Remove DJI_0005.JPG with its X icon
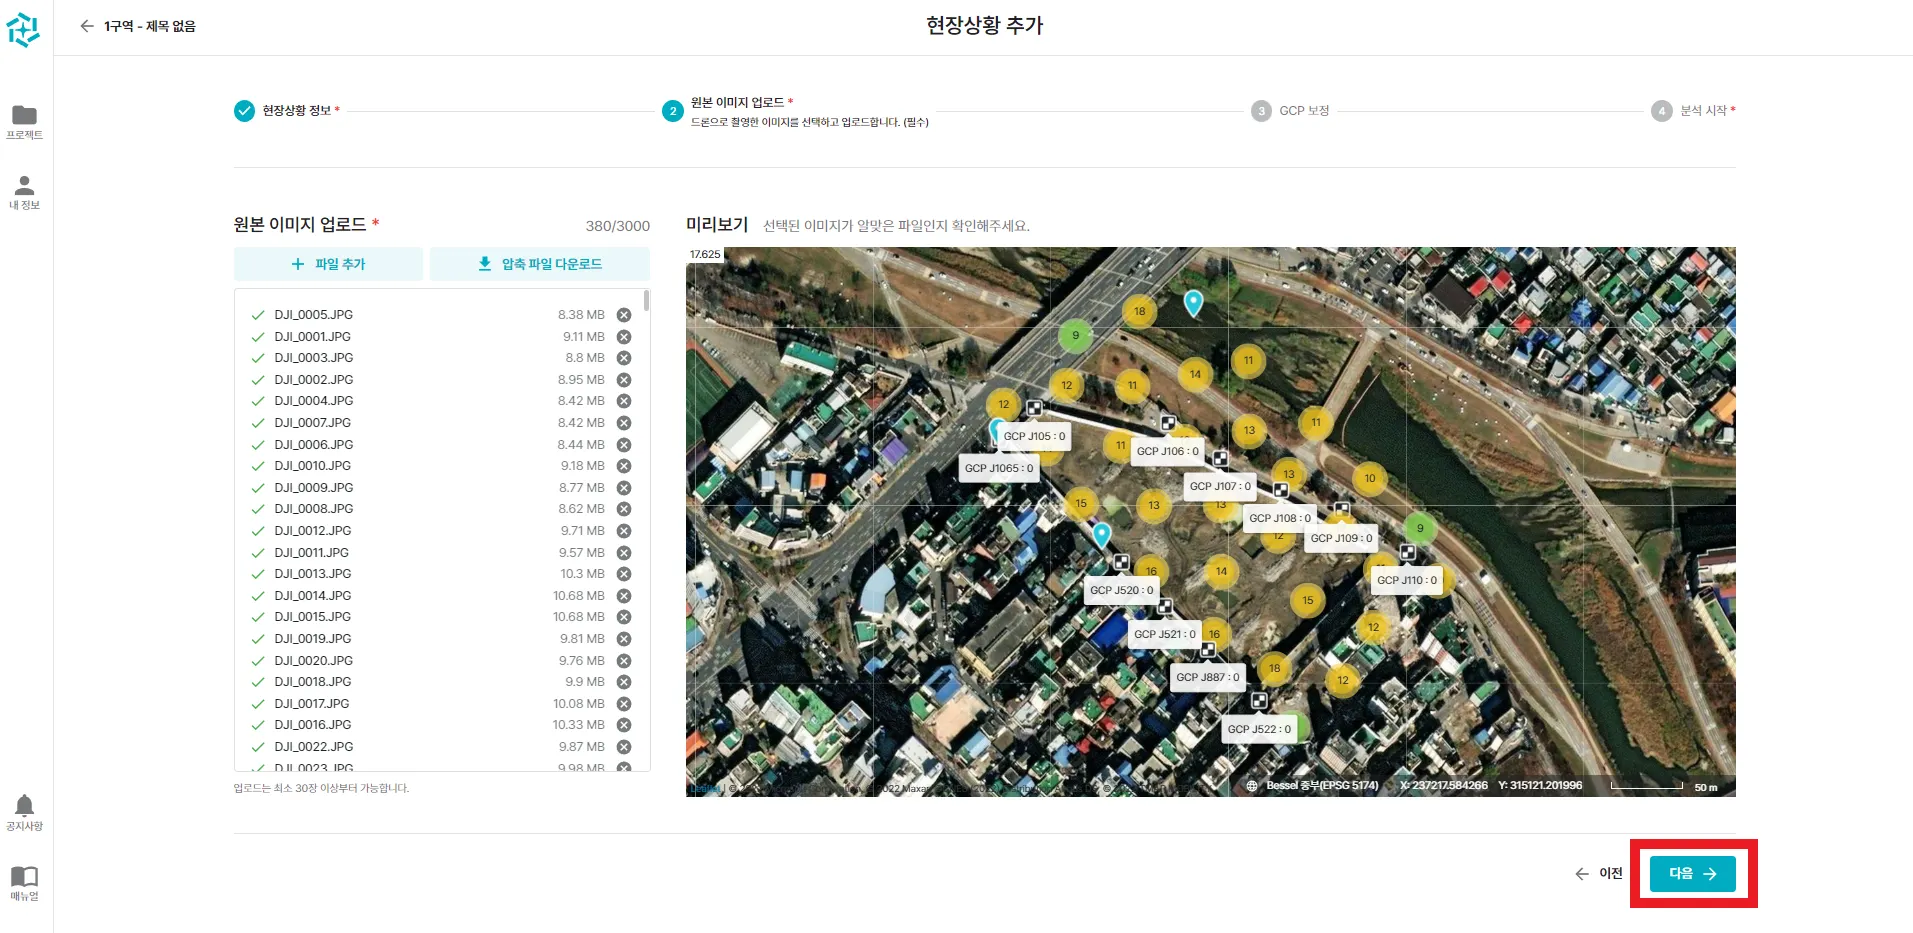The height and width of the screenshot is (933, 1913). [624, 315]
